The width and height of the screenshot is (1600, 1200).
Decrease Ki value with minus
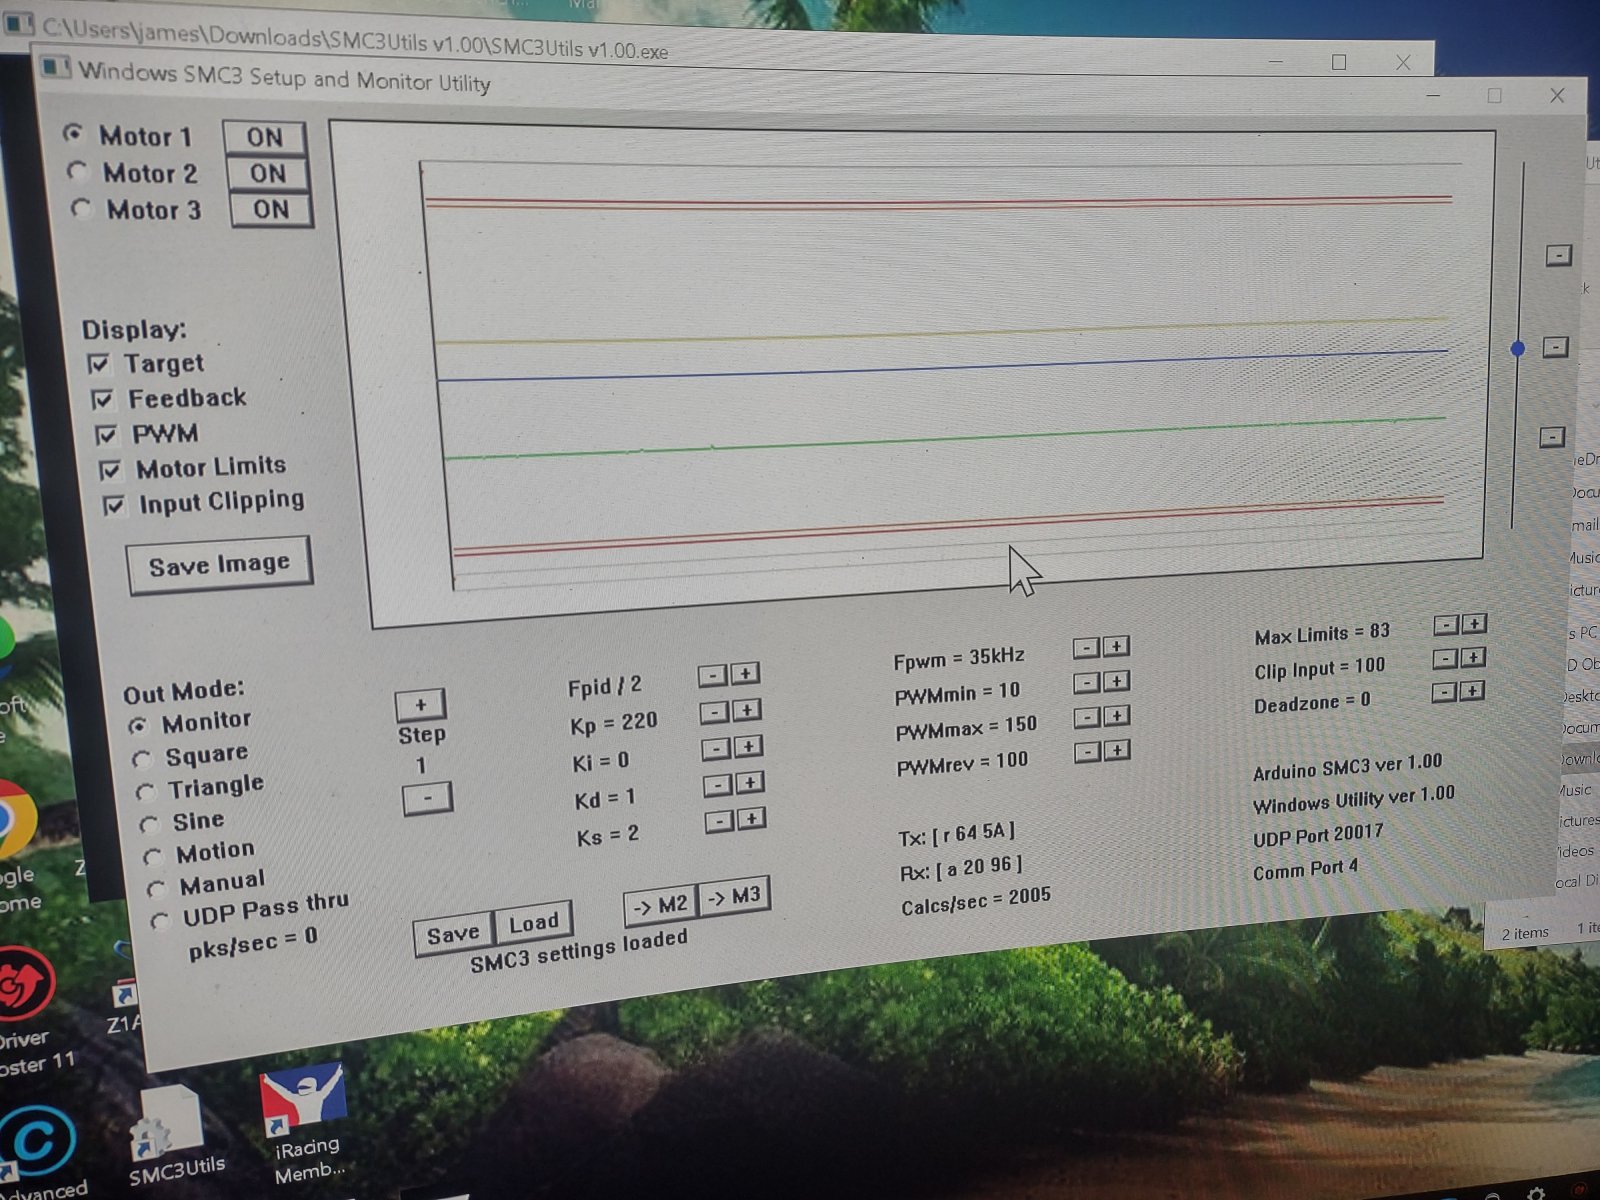point(716,749)
